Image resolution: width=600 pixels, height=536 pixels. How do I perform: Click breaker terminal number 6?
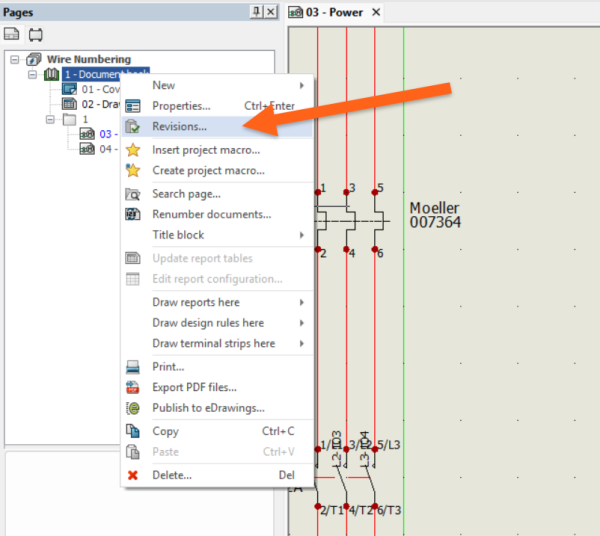[x=380, y=253]
